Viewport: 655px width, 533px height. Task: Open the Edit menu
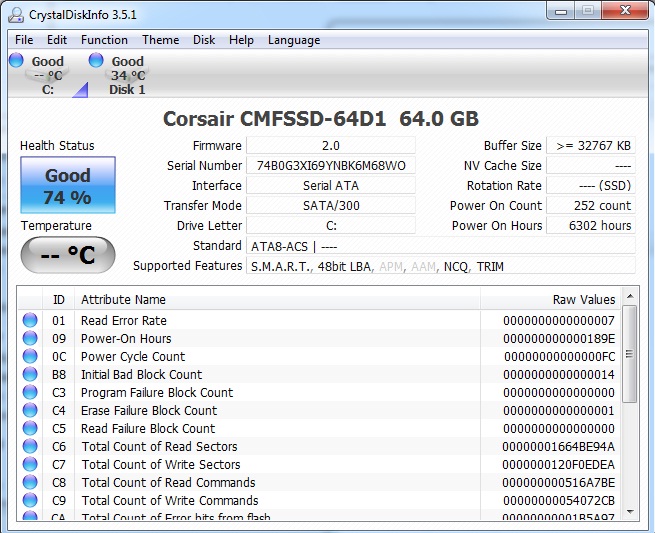(x=57, y=40)
